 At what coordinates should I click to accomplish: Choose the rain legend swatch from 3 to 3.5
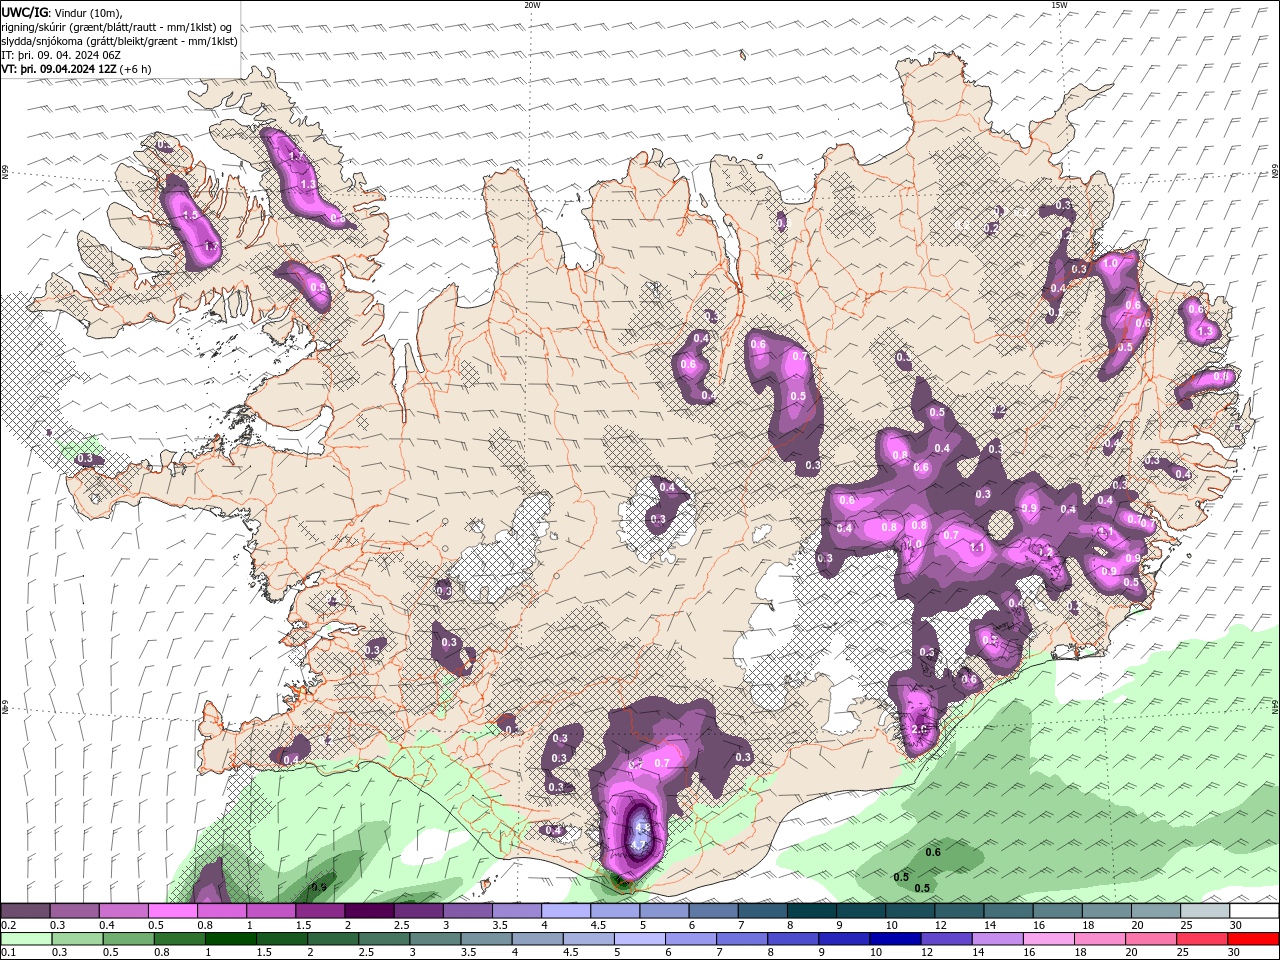click(435, 939)
